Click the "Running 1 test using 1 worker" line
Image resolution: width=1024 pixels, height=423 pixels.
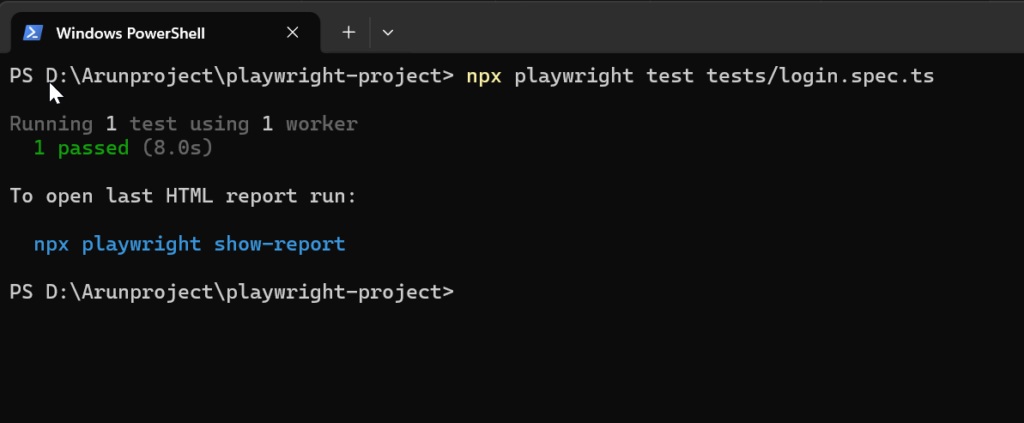click(x=183, y=124)
